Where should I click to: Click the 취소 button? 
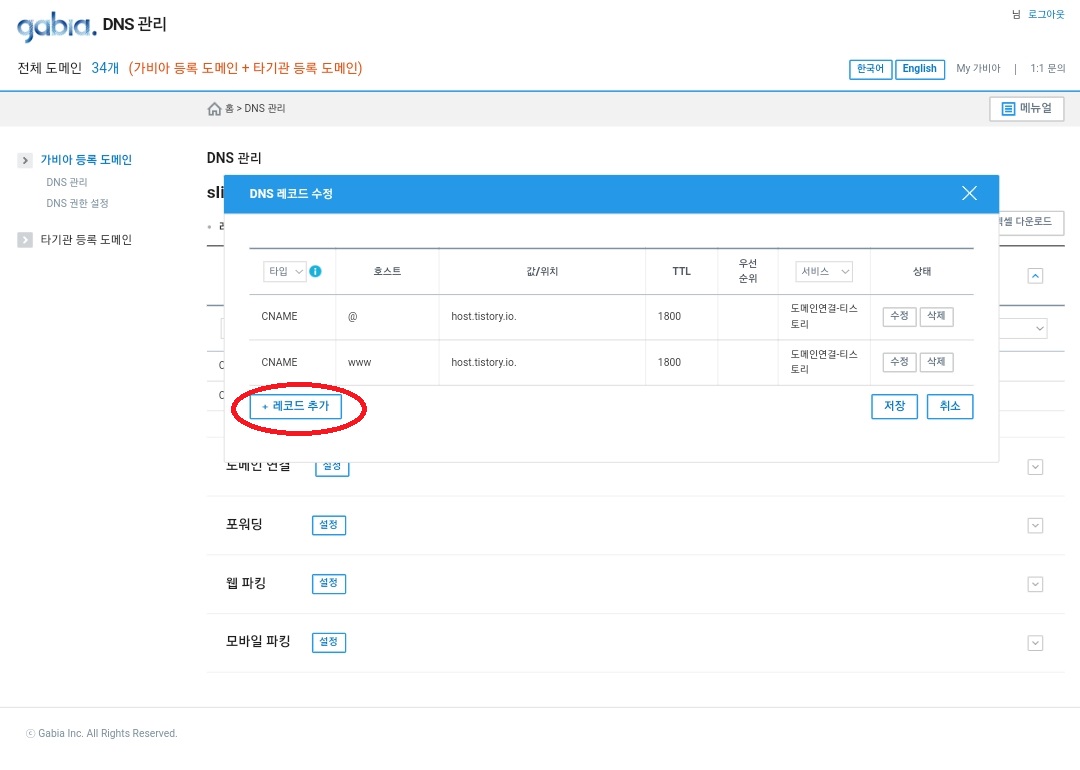click(950, 406)
